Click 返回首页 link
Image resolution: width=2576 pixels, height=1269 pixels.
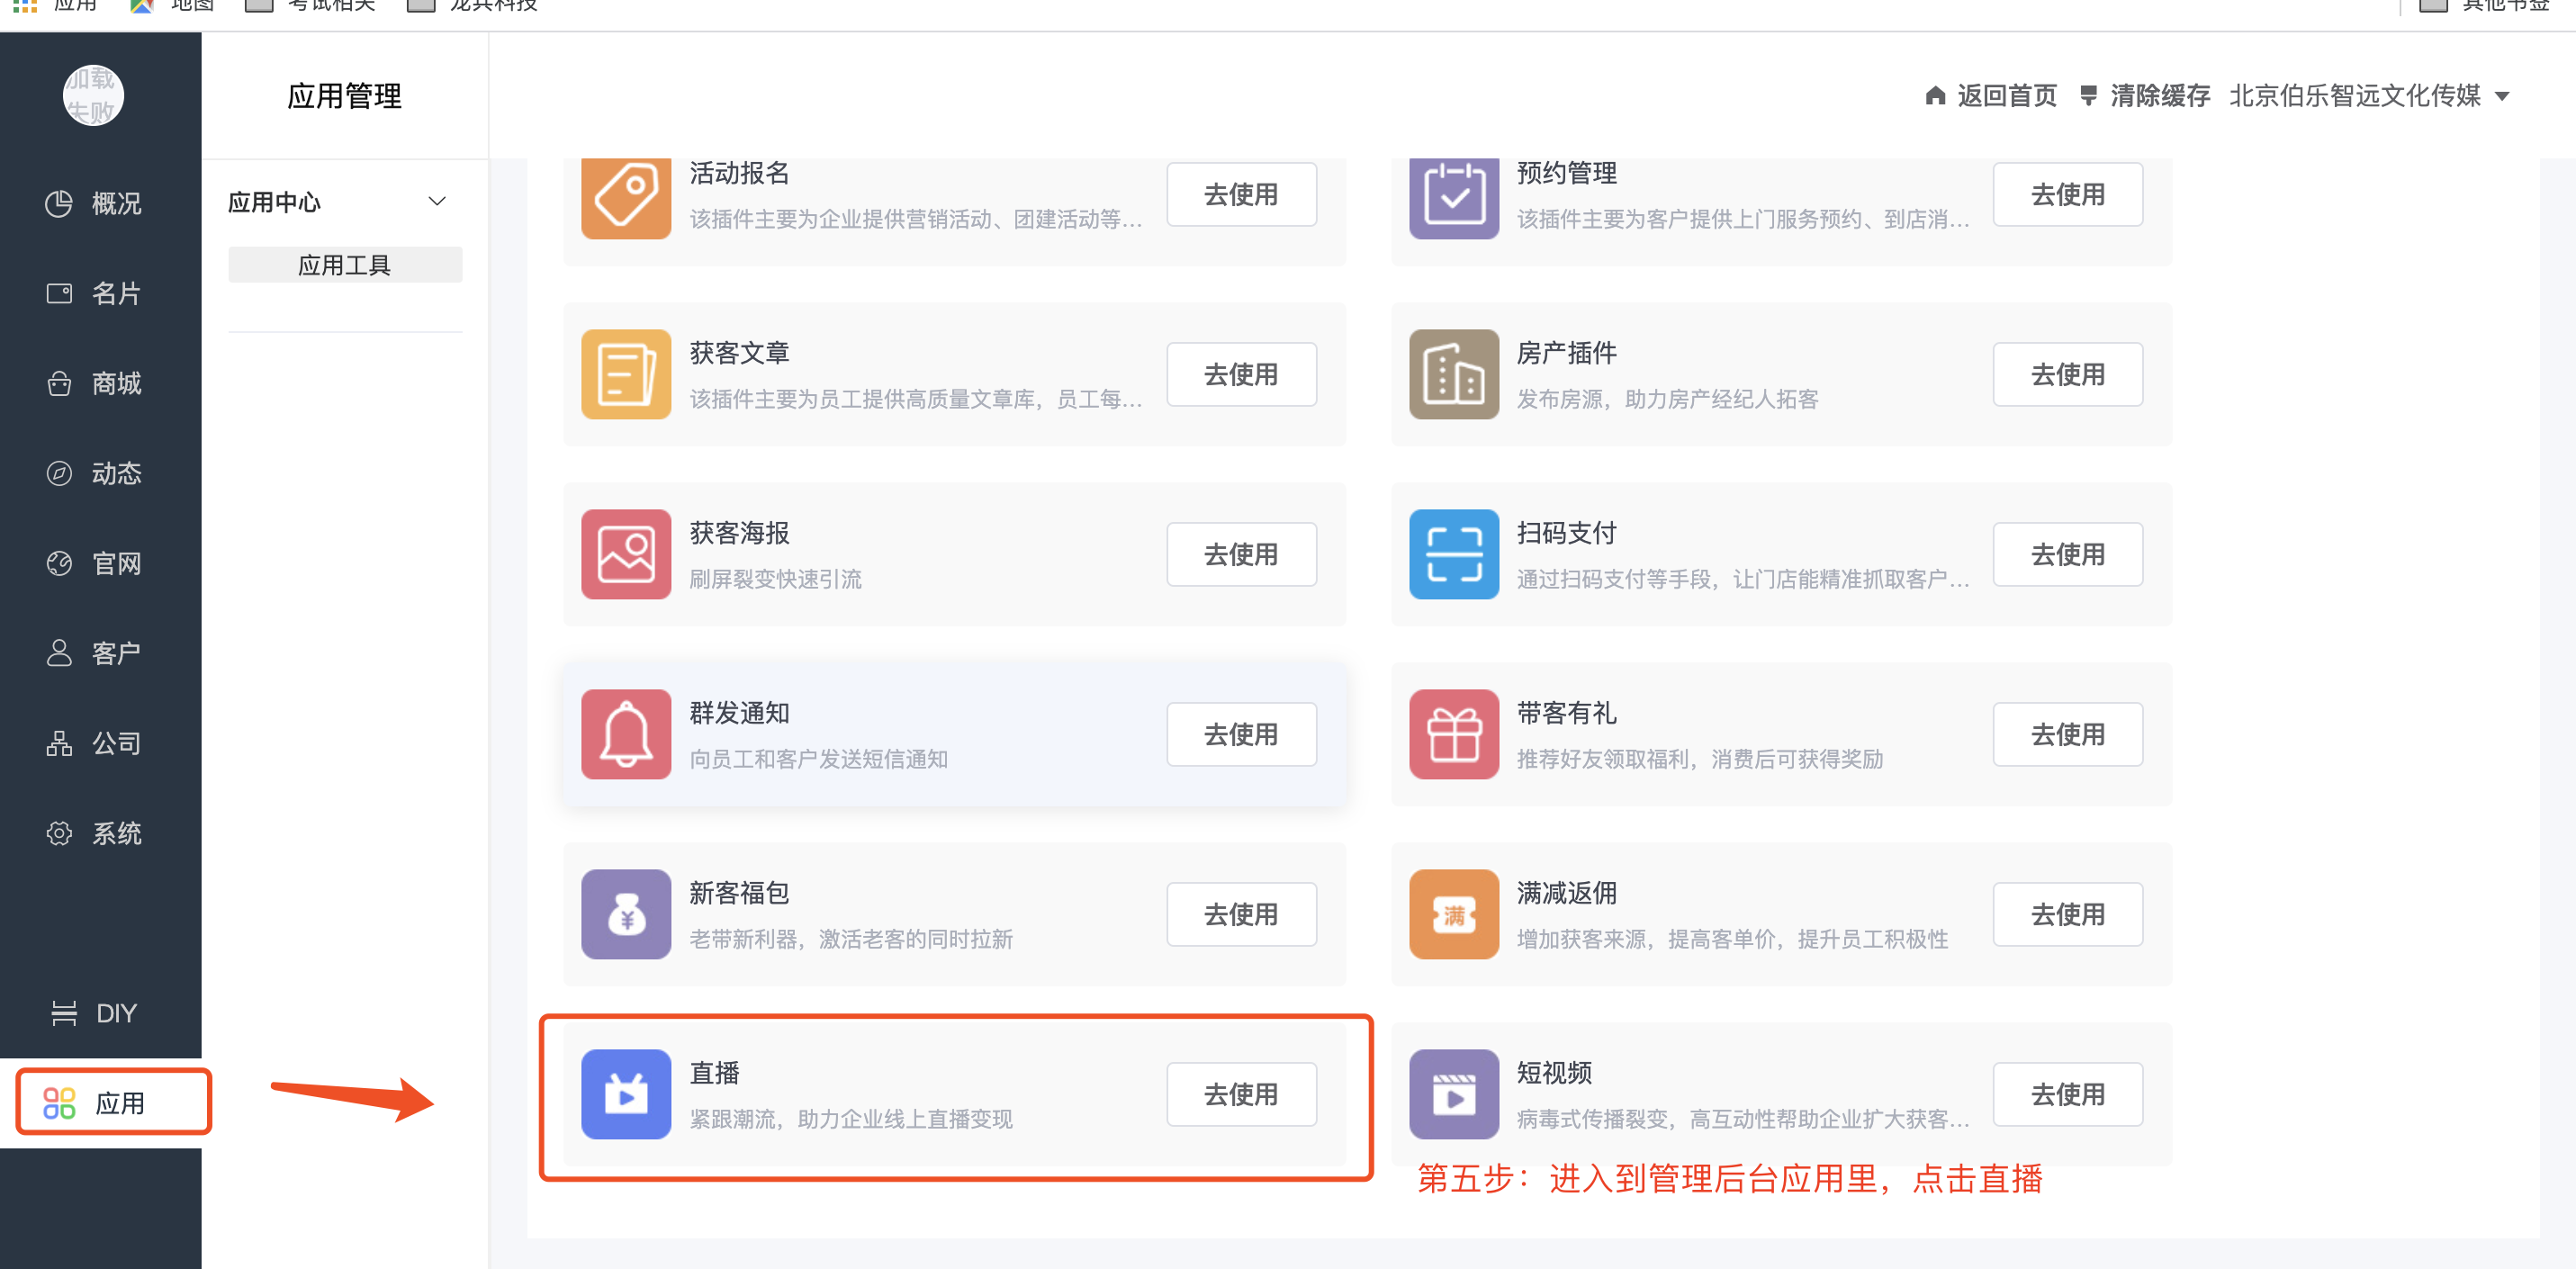[x=1990, y=96]
